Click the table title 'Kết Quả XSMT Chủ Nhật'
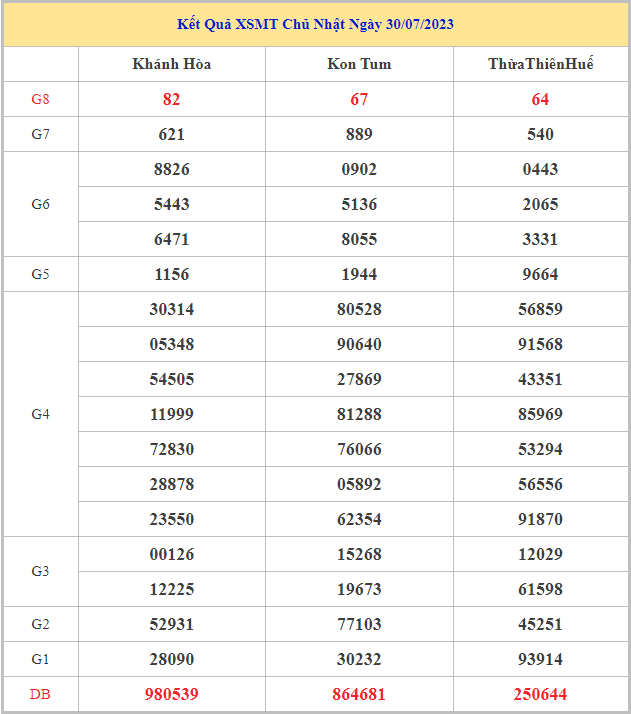The width and height of the screenshot is (631, 714). tap(315, 24)
